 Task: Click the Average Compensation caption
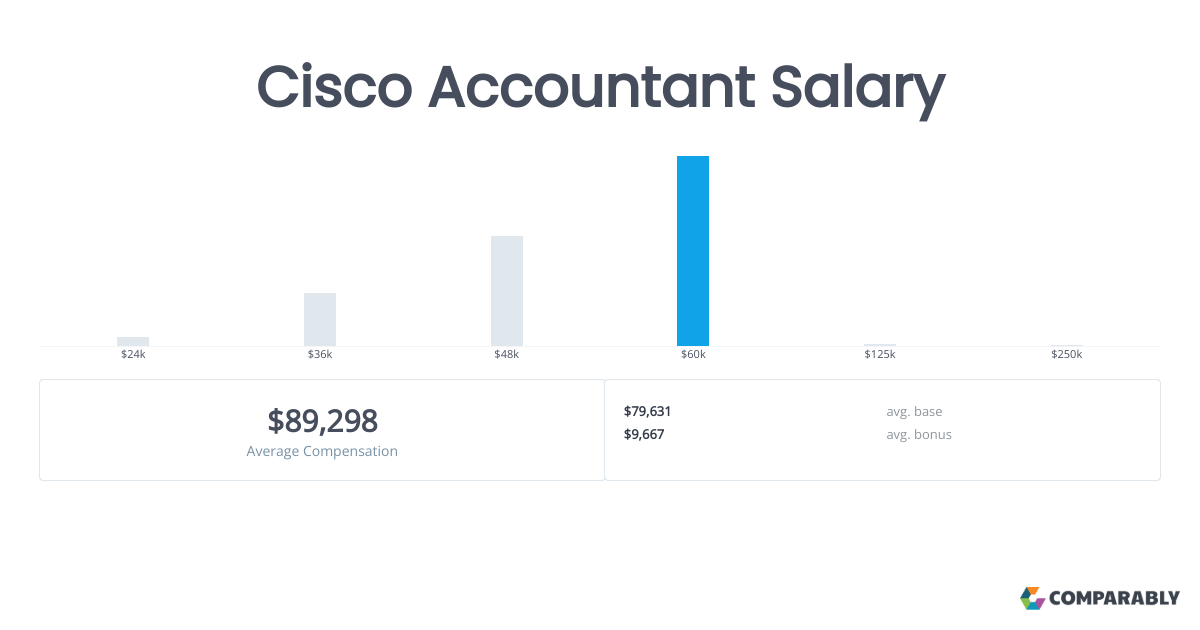tap(322, 451)
